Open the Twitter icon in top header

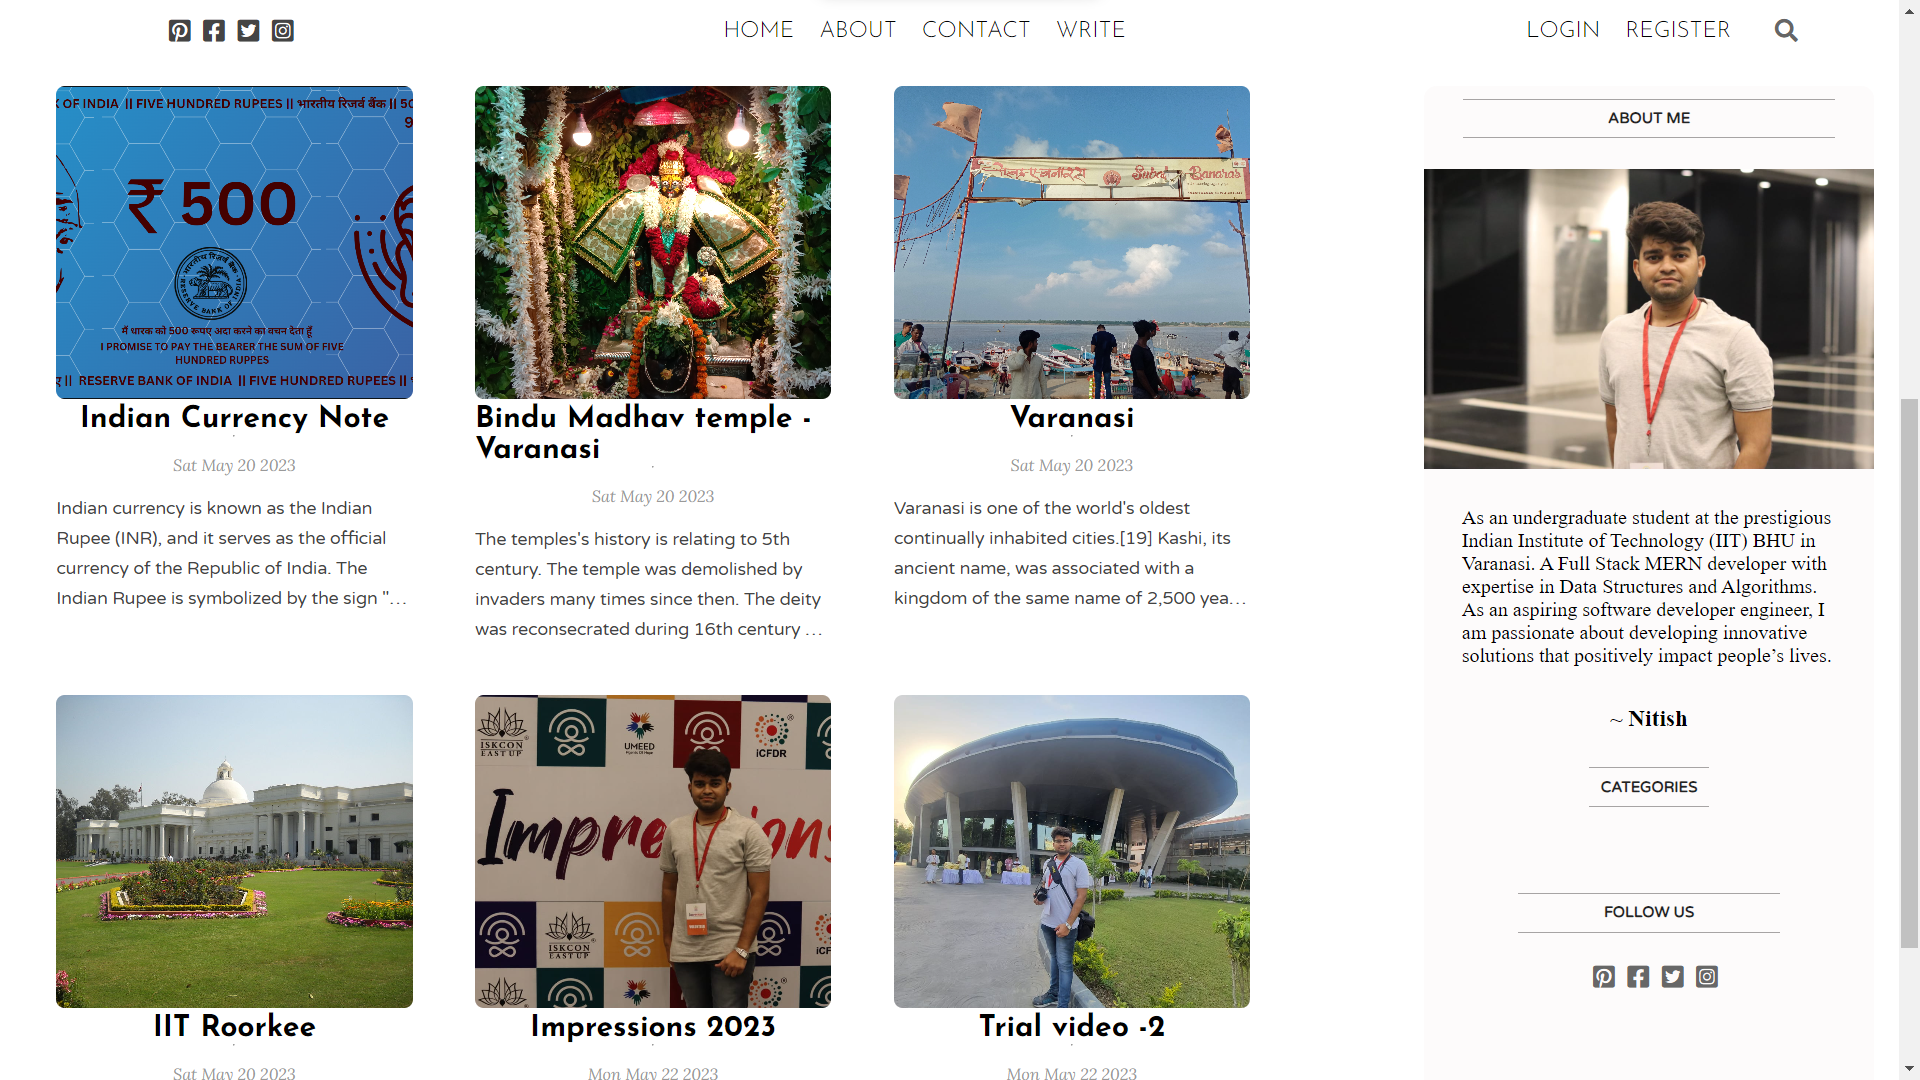pos(248,31)
